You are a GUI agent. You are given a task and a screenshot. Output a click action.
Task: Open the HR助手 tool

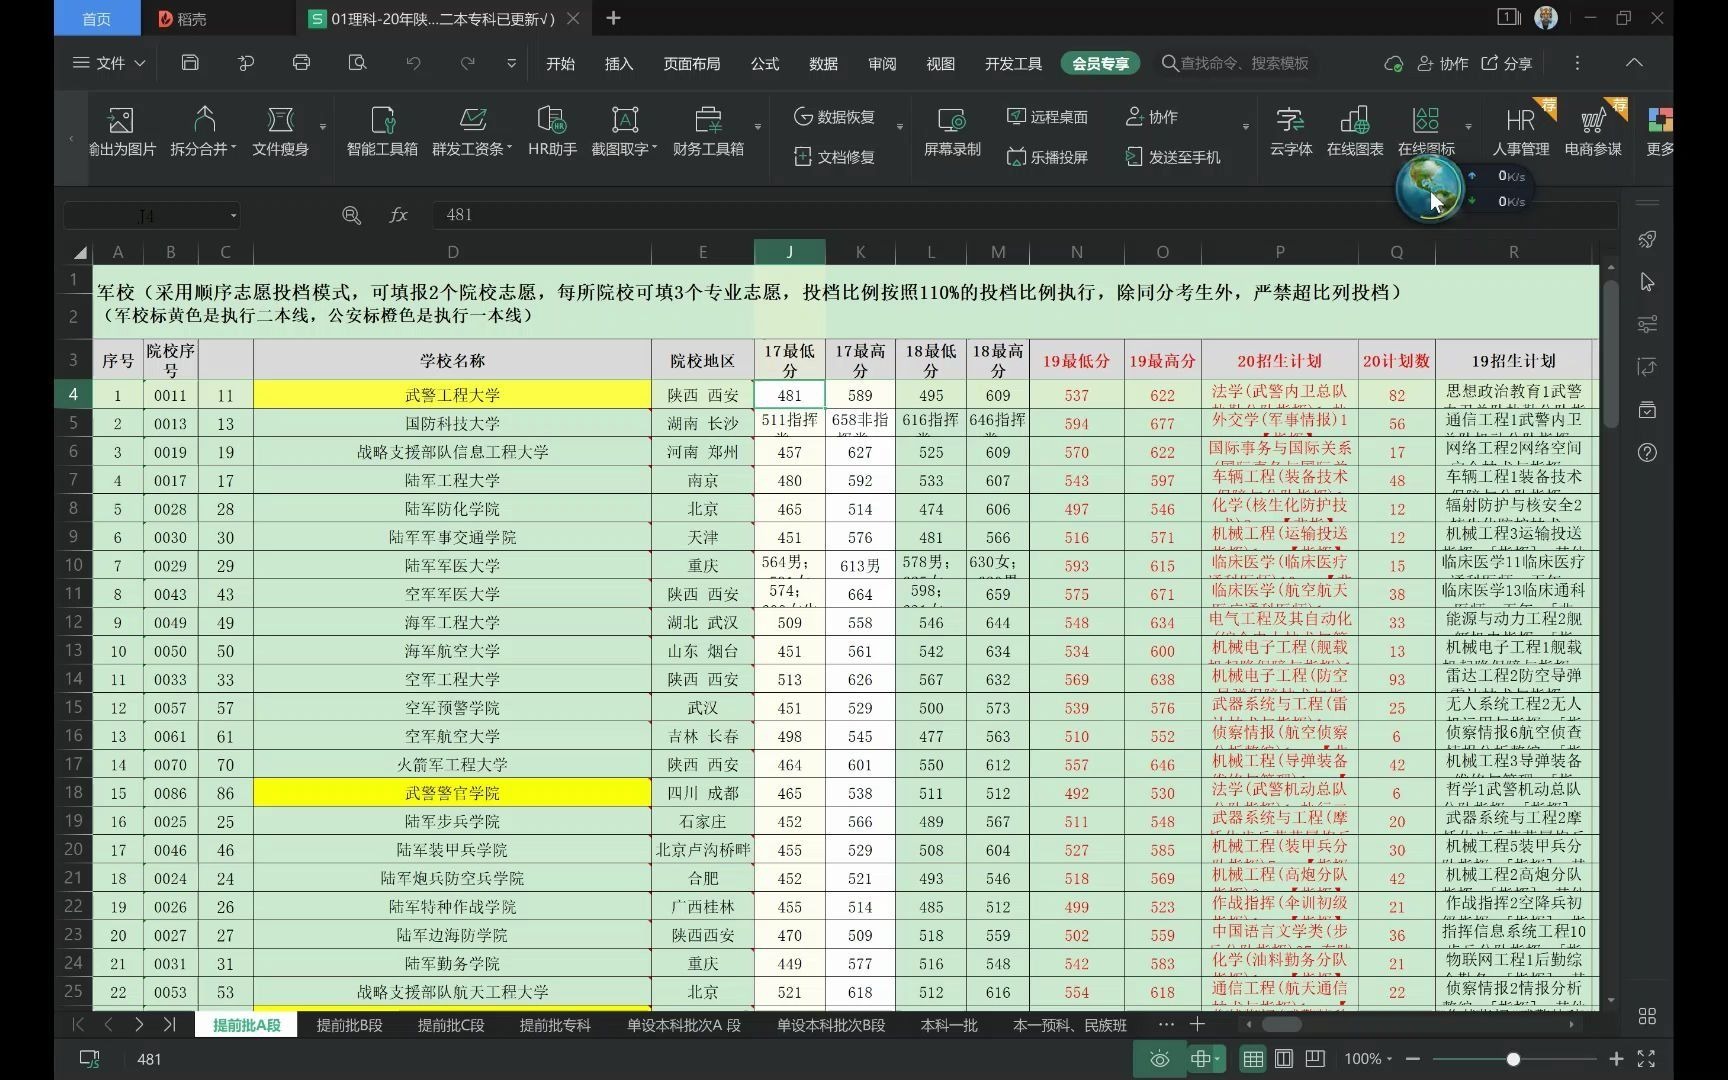tap(552, 132)
